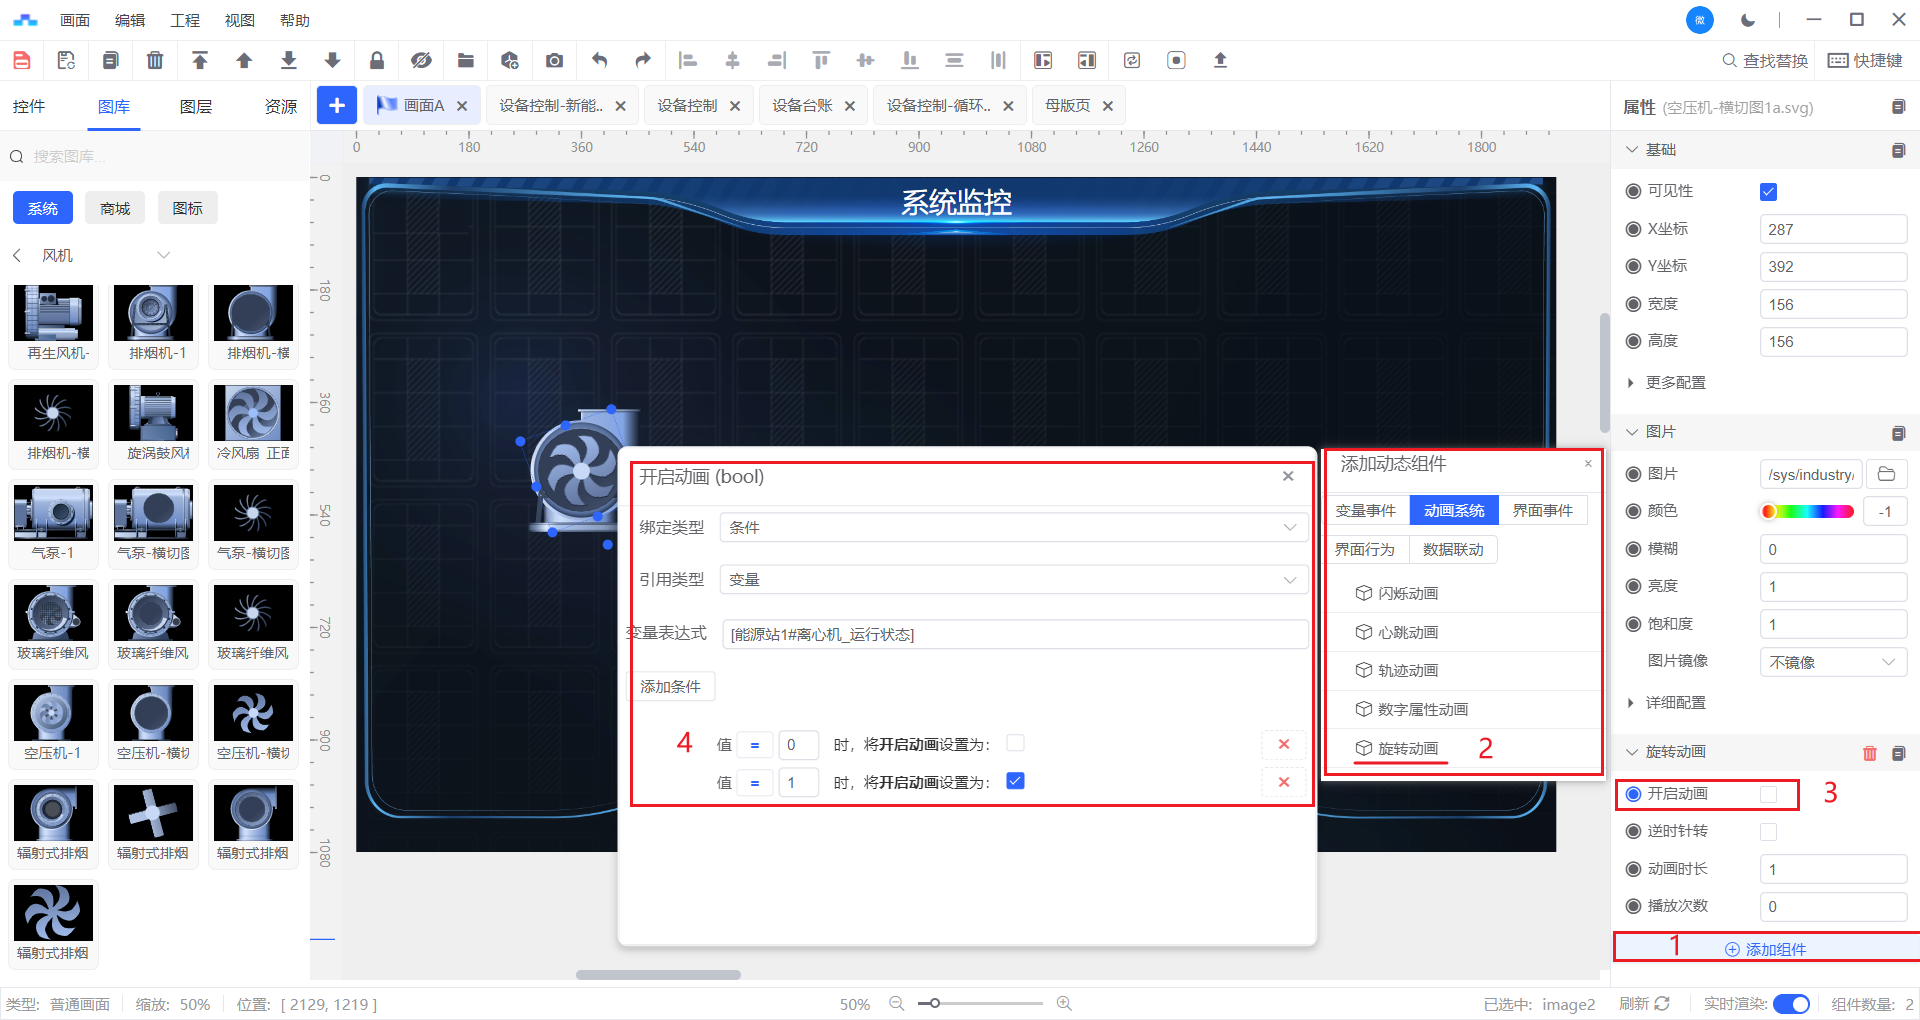
Task: Click the 添加组件 button
Action: (1766, 949)
